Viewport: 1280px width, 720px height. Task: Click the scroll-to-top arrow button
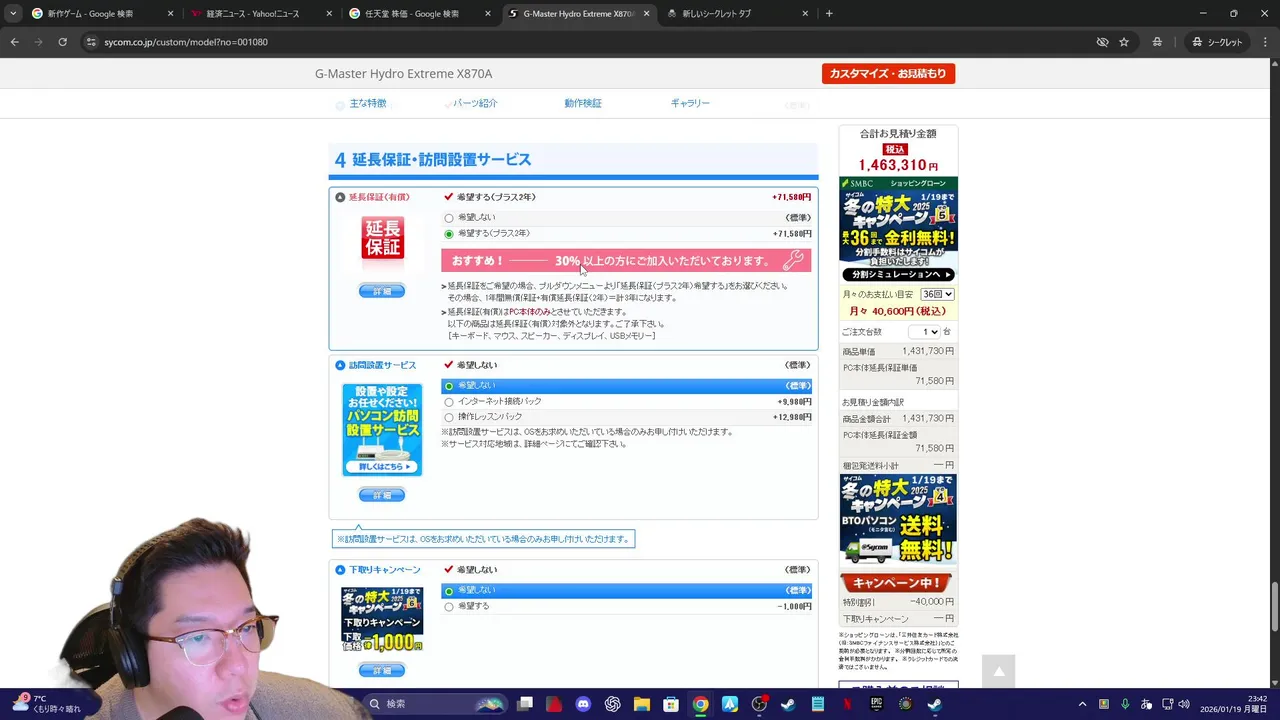click(x=998, y=671)
